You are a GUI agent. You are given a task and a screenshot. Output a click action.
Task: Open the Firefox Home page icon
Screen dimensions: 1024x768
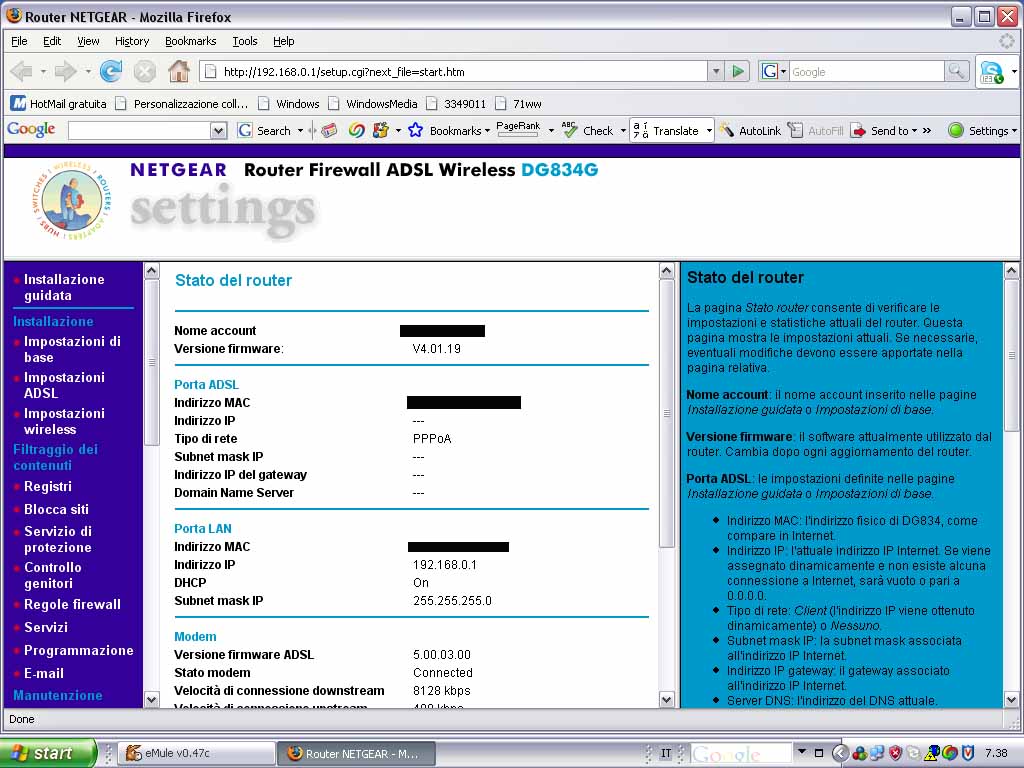178,71
